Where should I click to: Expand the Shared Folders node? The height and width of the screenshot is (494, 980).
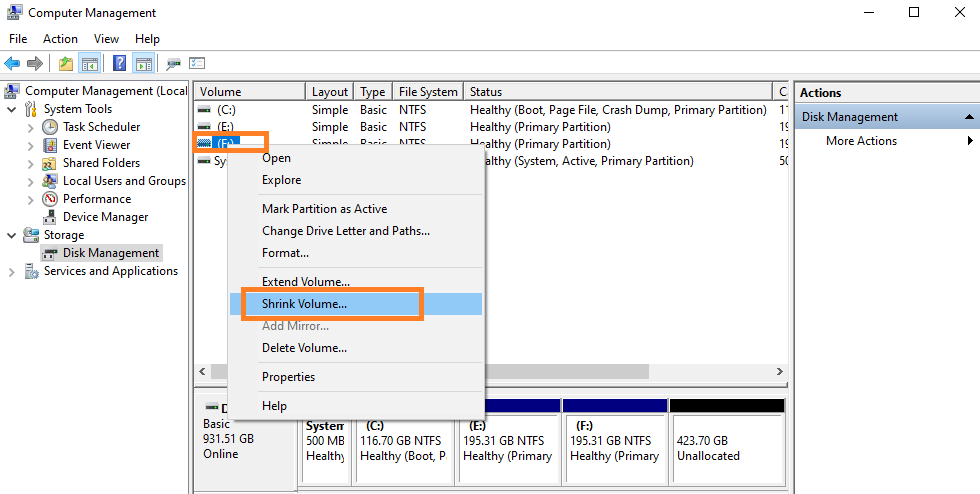coord(31,164)
